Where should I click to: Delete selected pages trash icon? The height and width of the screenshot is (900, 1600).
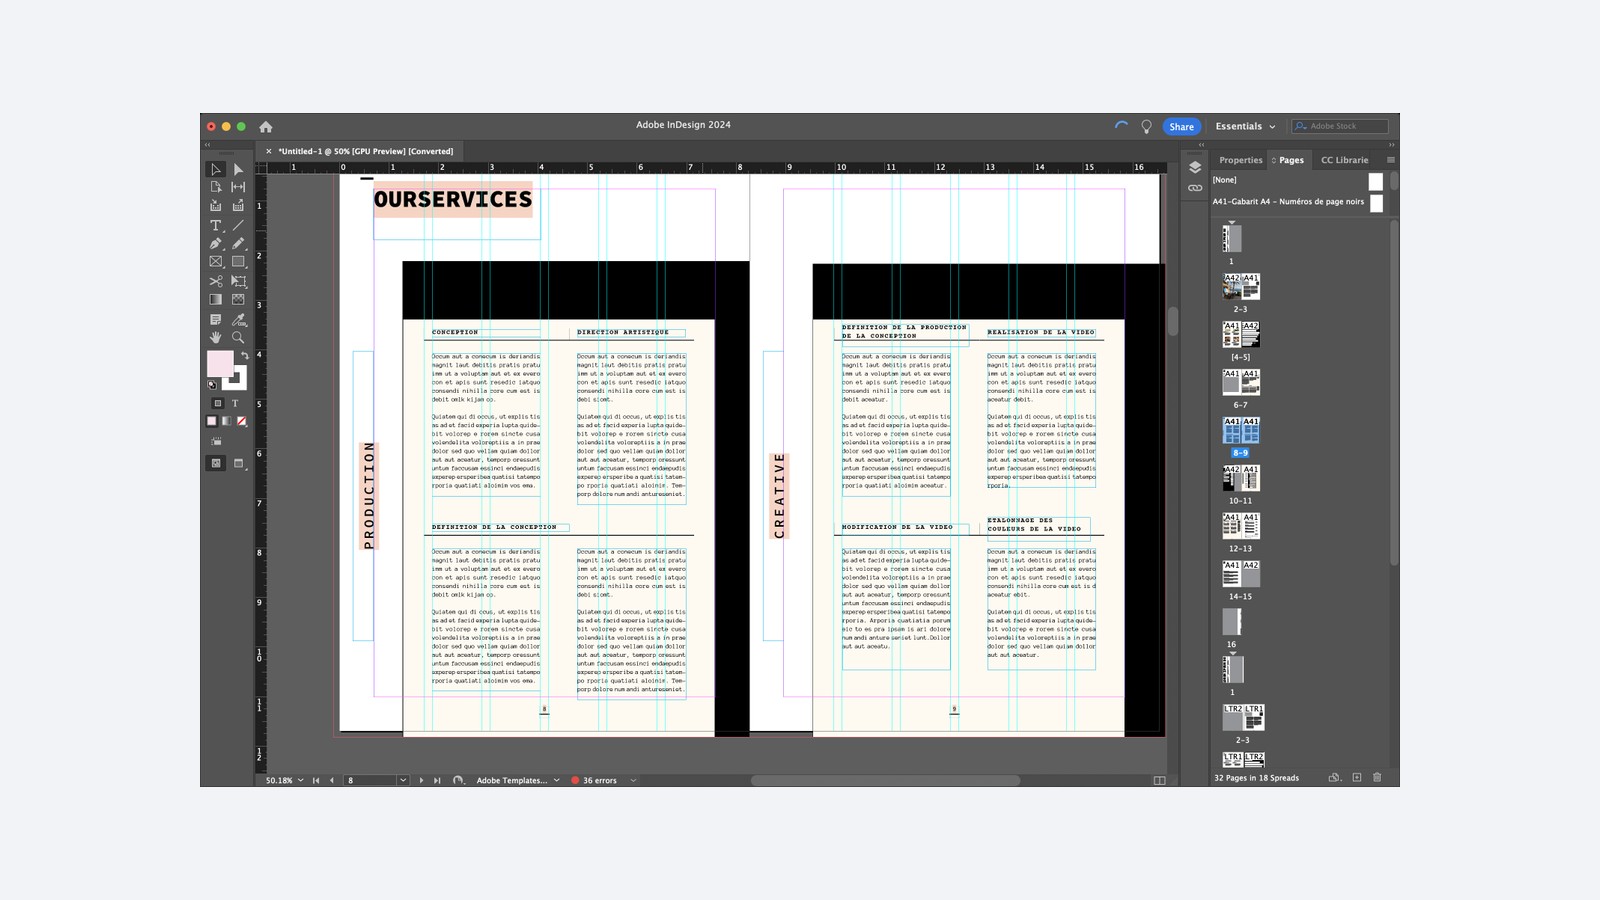point(1377,777)
